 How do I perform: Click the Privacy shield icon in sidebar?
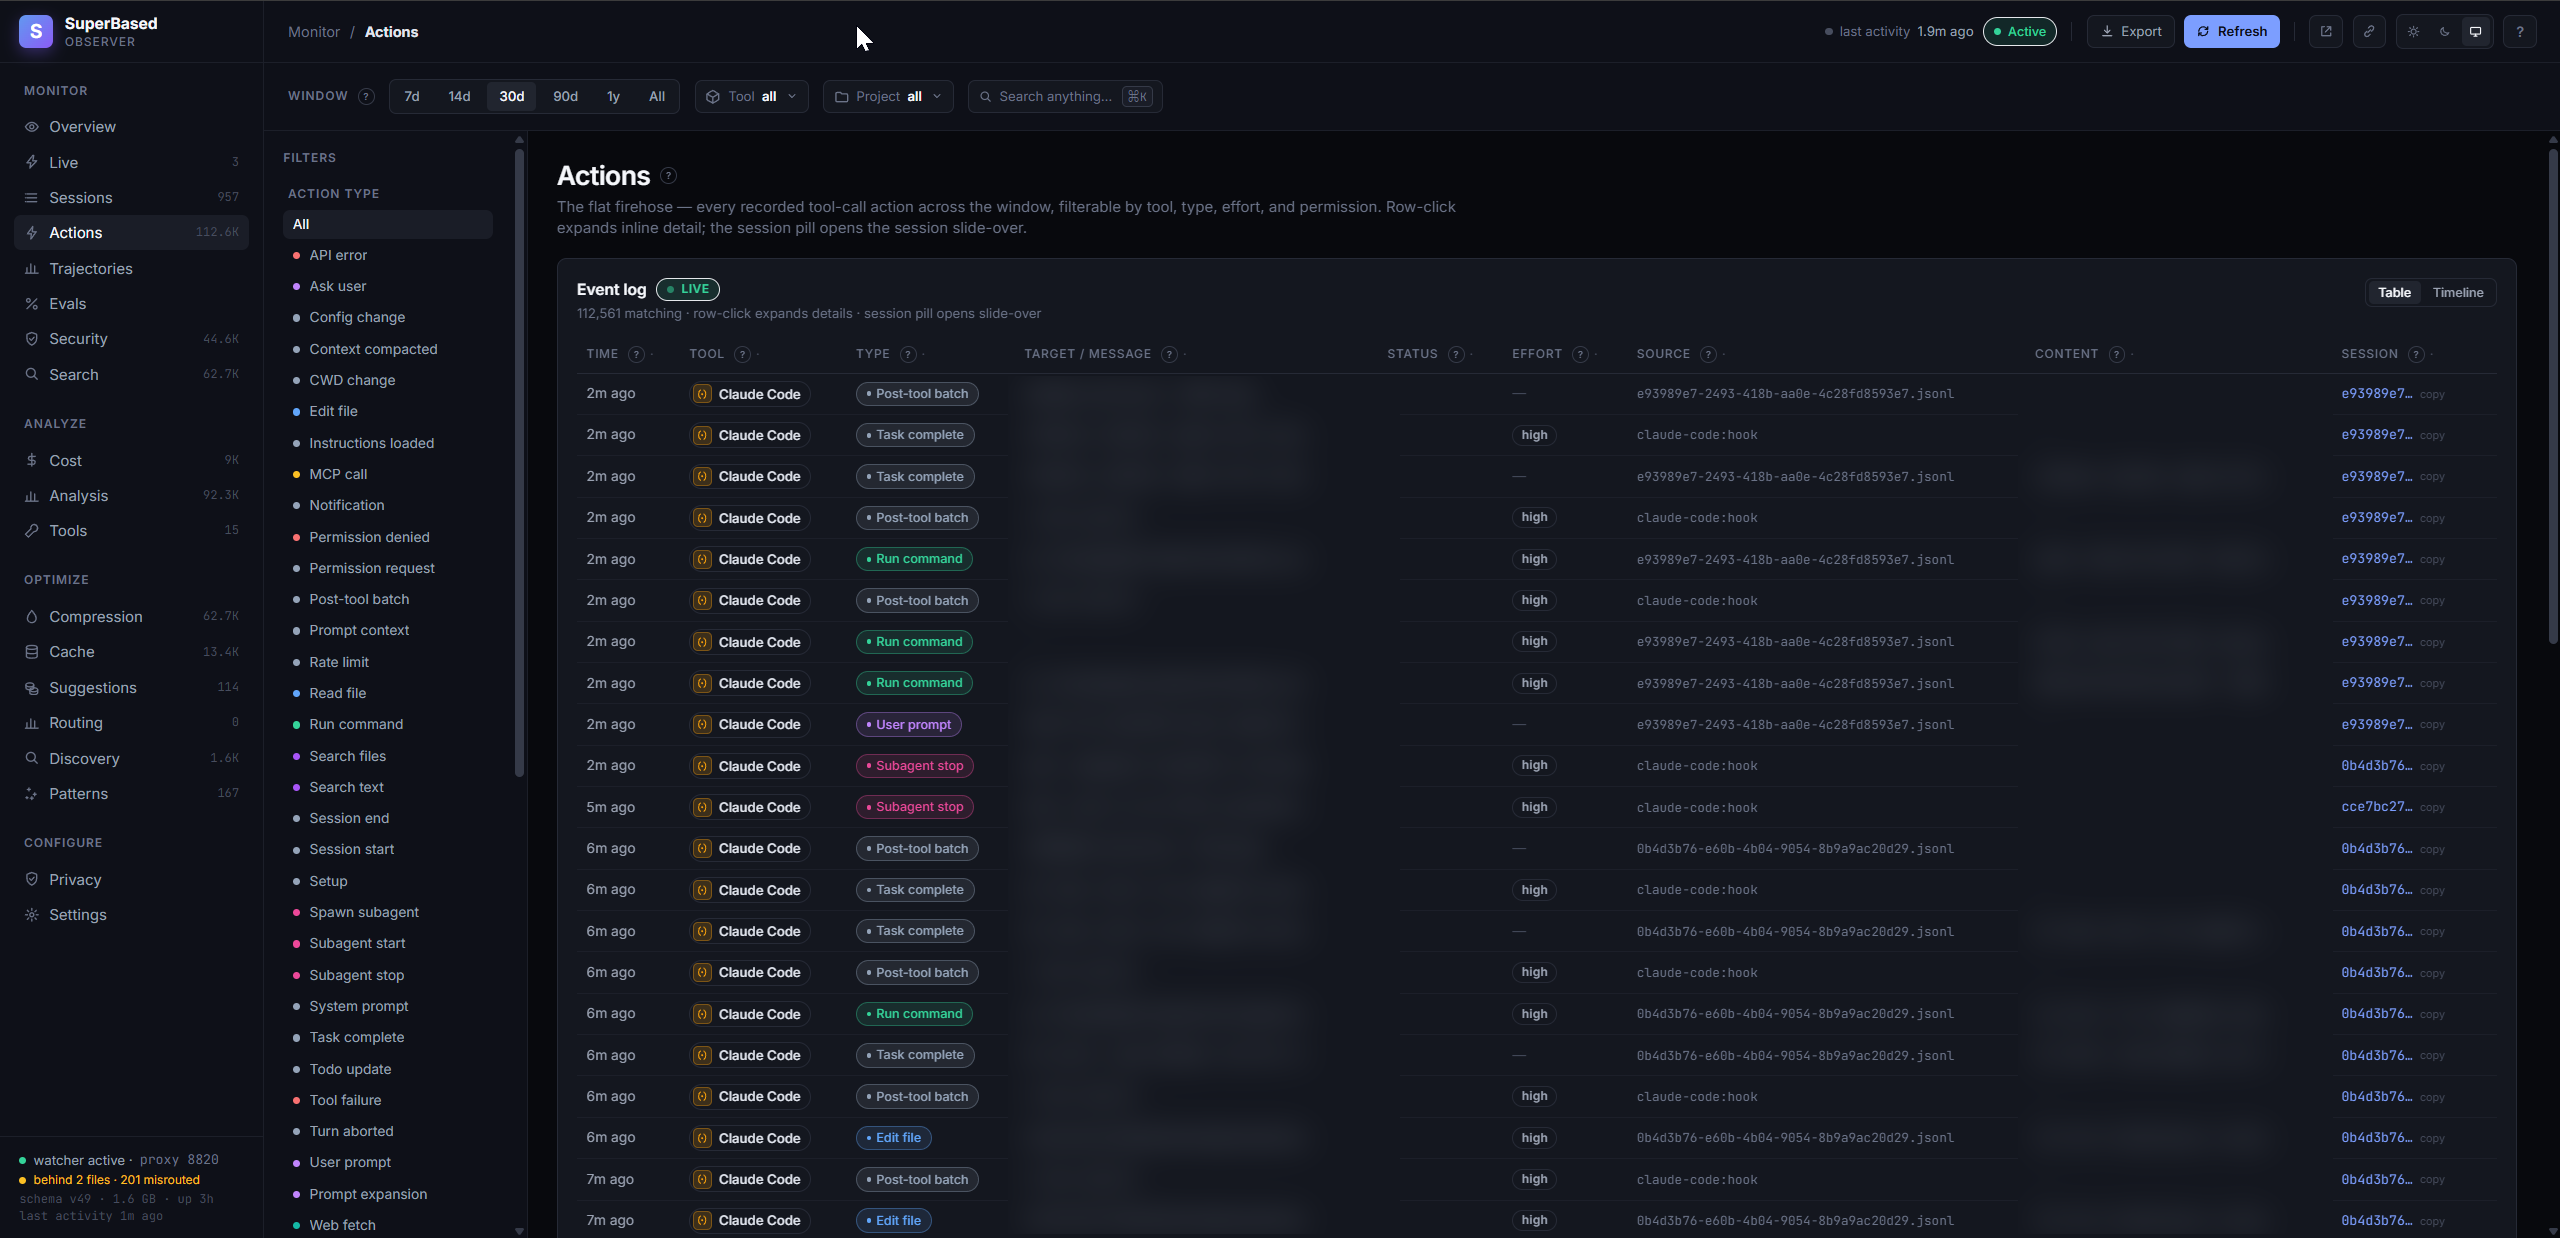(32, 880)
